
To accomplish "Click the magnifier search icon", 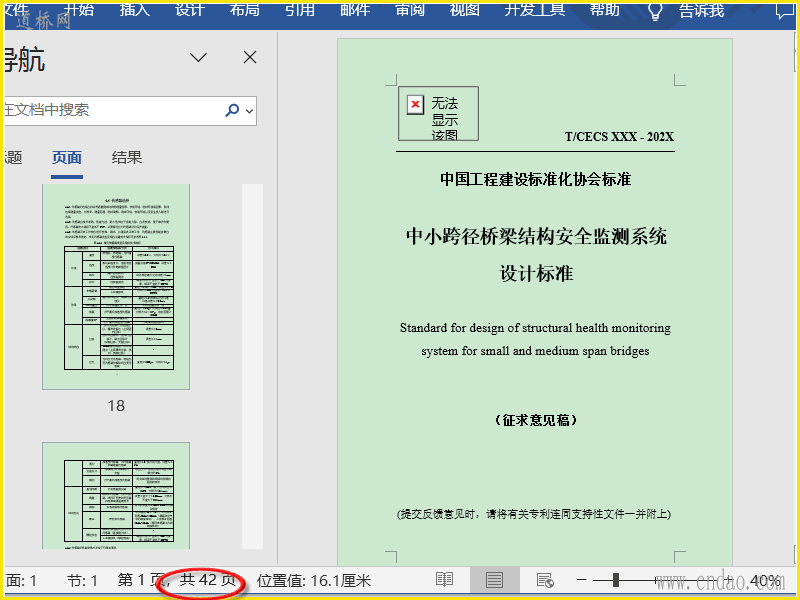I will [232, 110].
